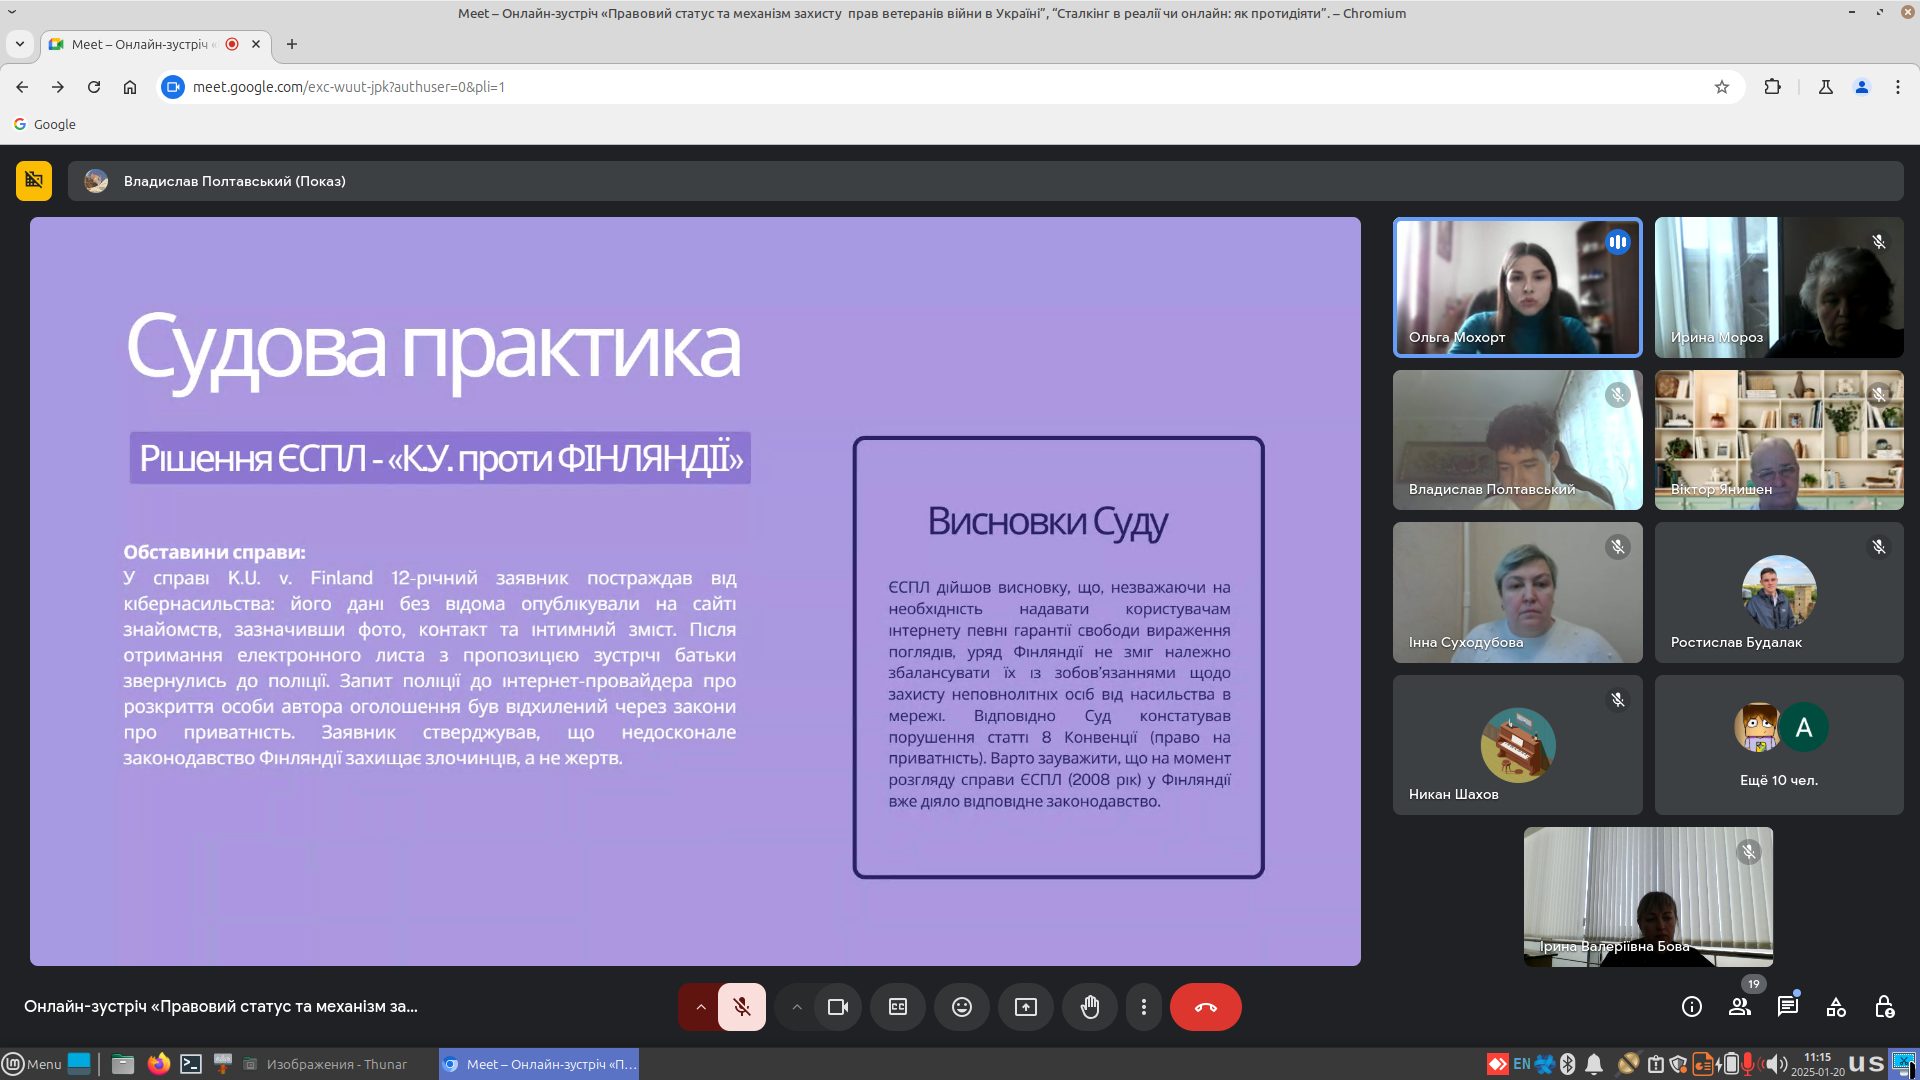Screen dimensions: 1920x1080
Task: Open meeting details info icon
Action: coord(1691,1007)
